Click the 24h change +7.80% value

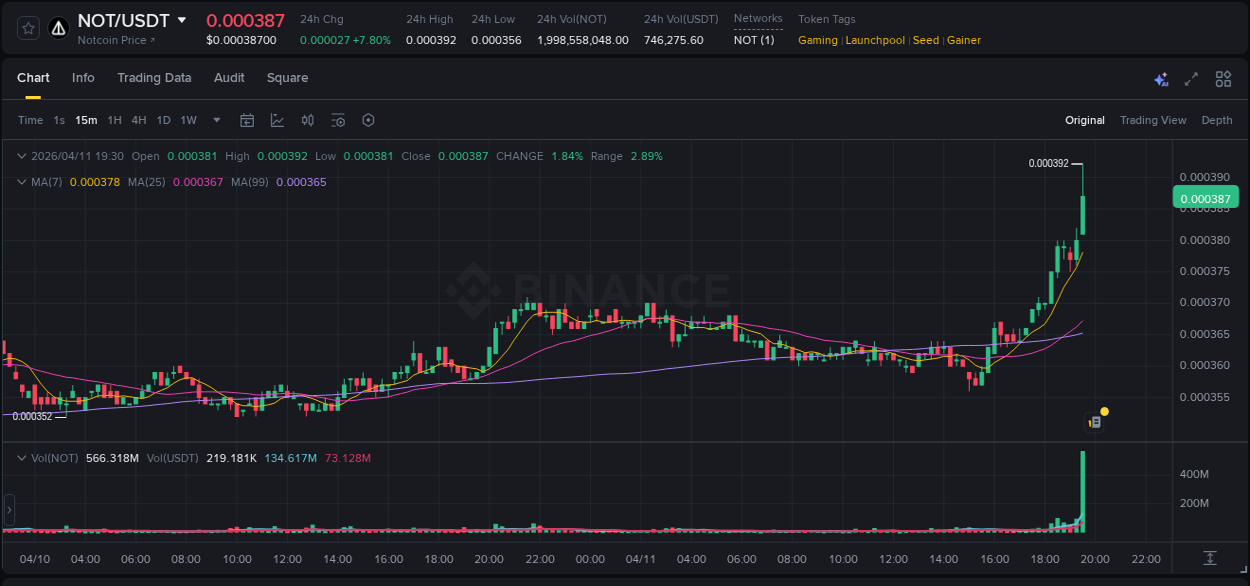click(372, 40)
